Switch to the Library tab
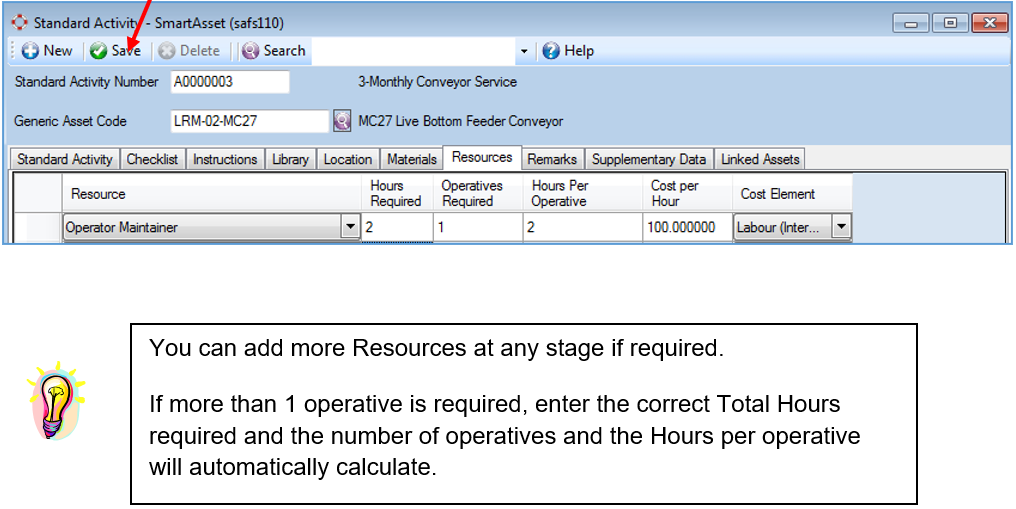This screenshot has height=509, width=1016. click(290, 159)
